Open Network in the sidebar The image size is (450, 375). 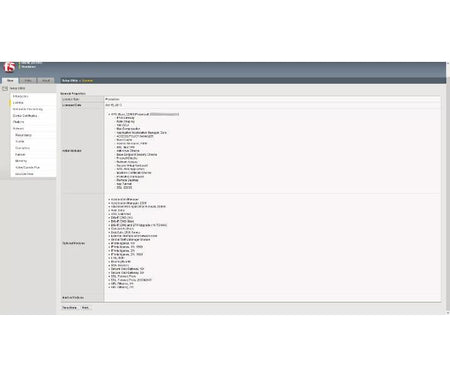click(18, 128)
